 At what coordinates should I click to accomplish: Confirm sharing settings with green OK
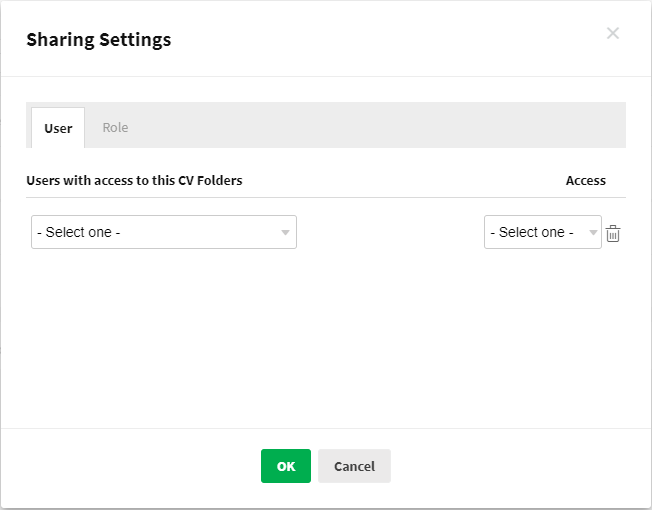tap(286, 466)
